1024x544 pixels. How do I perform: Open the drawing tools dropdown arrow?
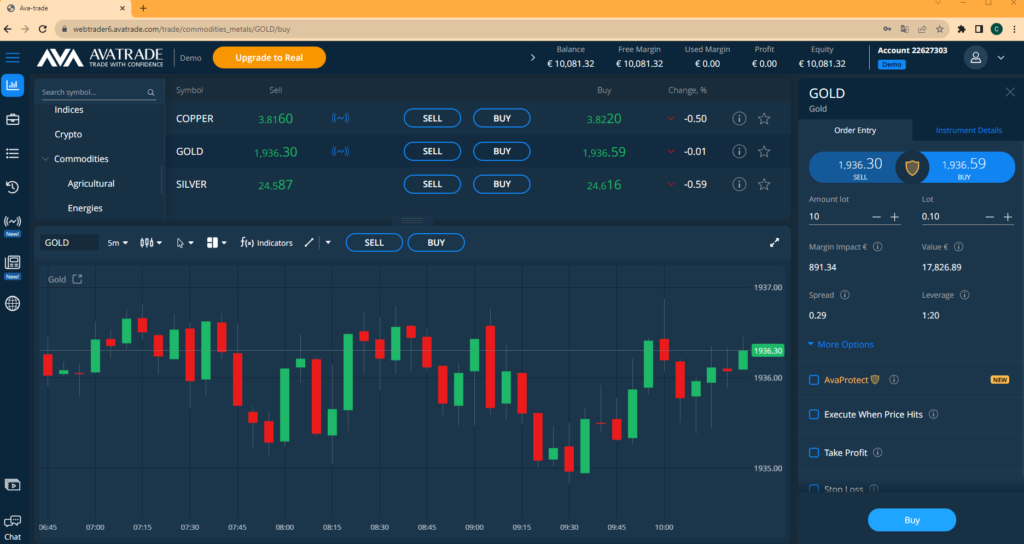(x=328, y=242)
